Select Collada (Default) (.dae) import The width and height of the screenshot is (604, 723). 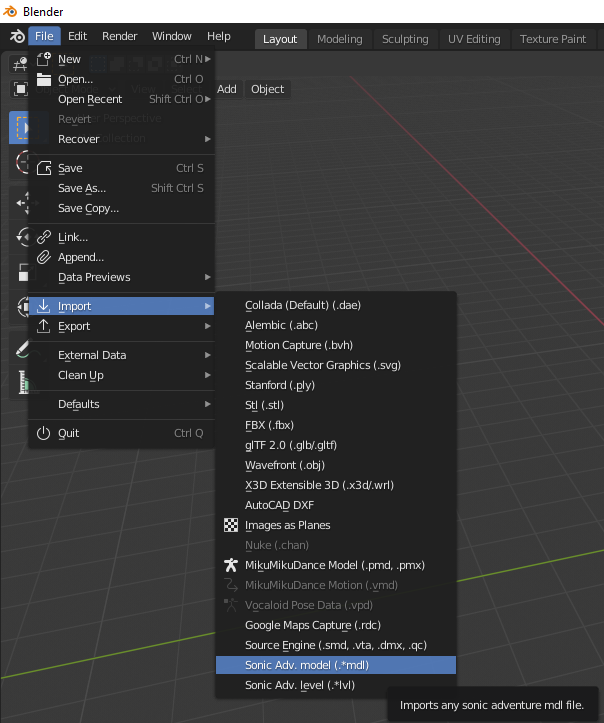tap(336, 305)
